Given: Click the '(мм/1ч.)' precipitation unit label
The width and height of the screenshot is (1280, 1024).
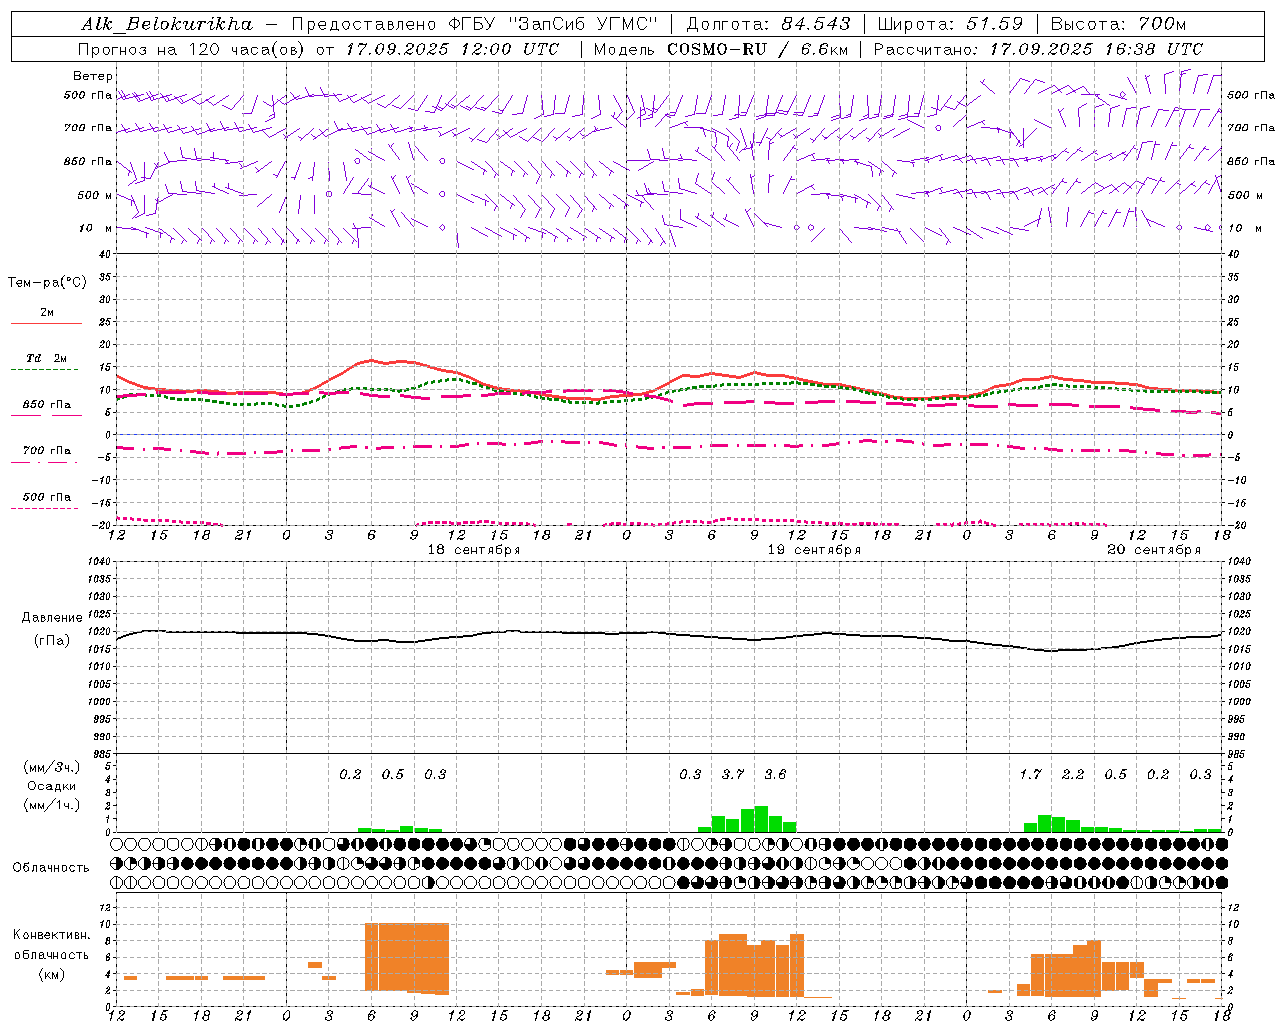Looking at the screenshot, I should tap(51, 805).
